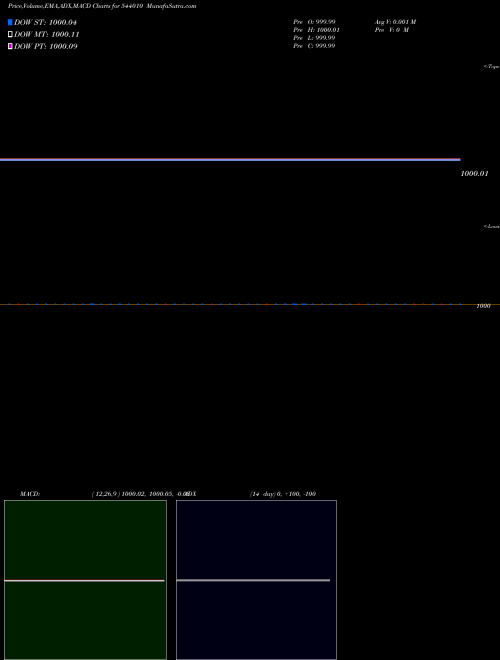This screenshot has width=500, height=660.
Task: Click the MACD (12,26,9) parameter values
Action: click(139, 494)
